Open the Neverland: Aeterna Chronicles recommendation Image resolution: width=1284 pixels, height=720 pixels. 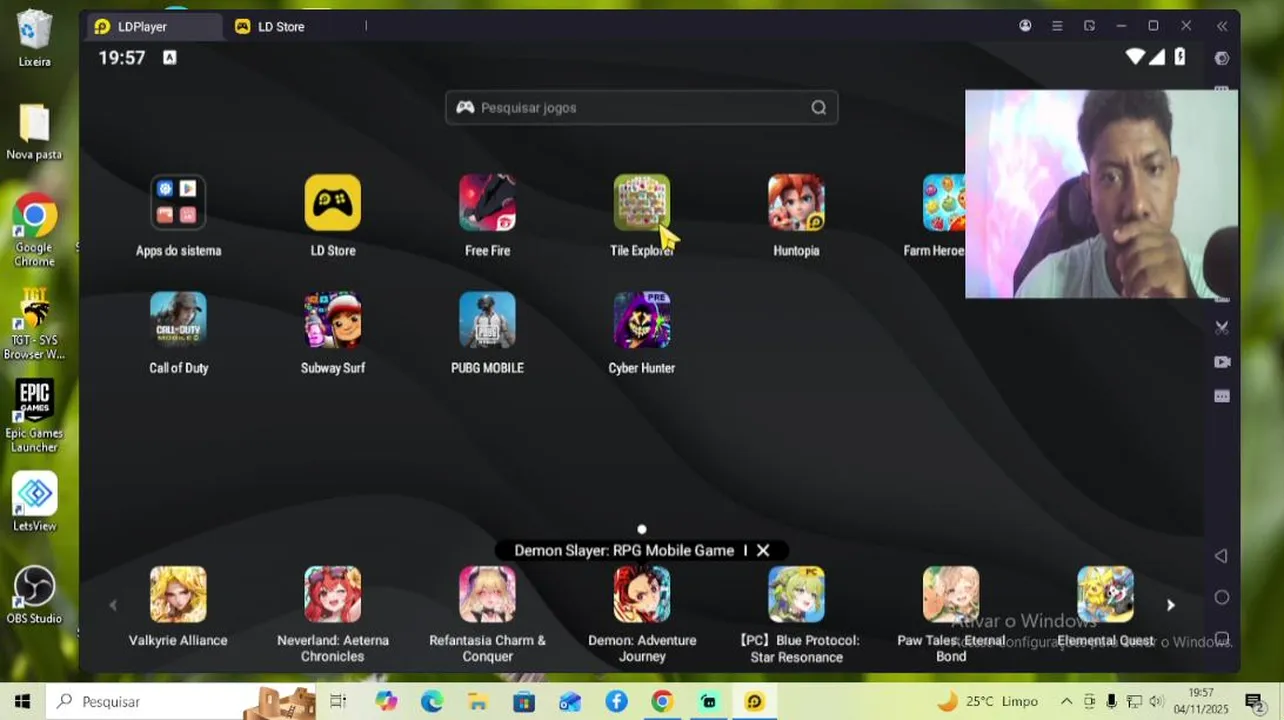pos(333,595)
